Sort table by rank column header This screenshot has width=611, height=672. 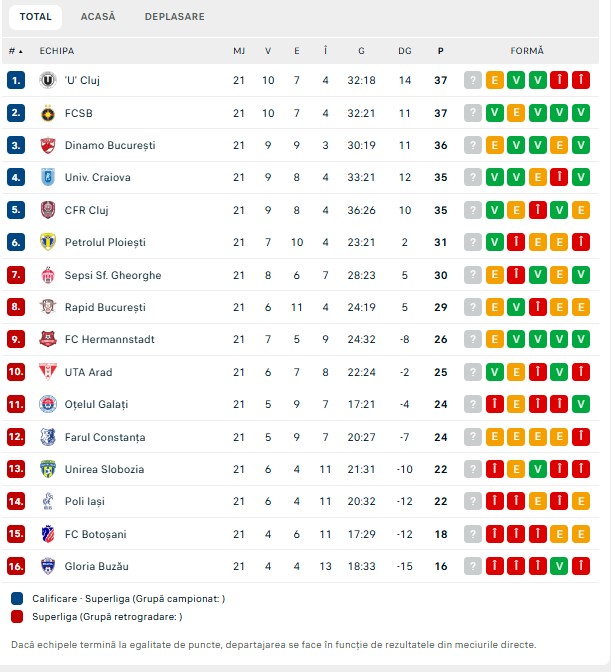point(15,50)
